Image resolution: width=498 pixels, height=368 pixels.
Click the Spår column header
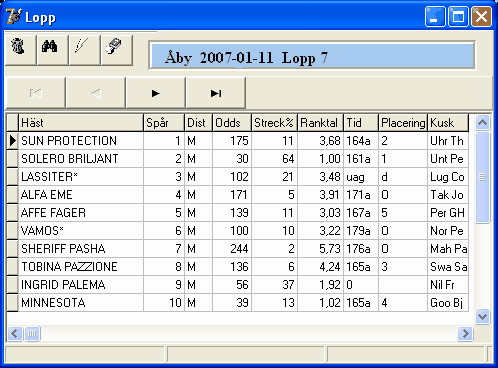click(164, 123)
